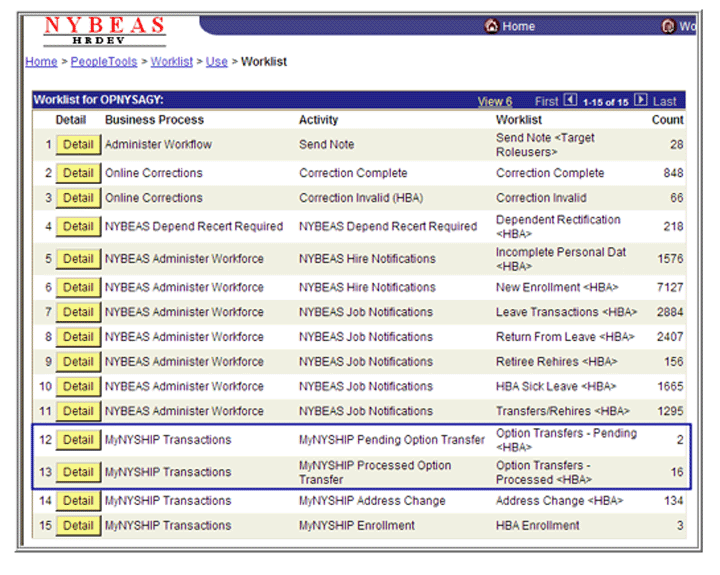Select 'Transfers/Rehires <HBA>' worklist cell
Image resolution: width=720 pixels, height=575 pixels.
tap(562, 412)
